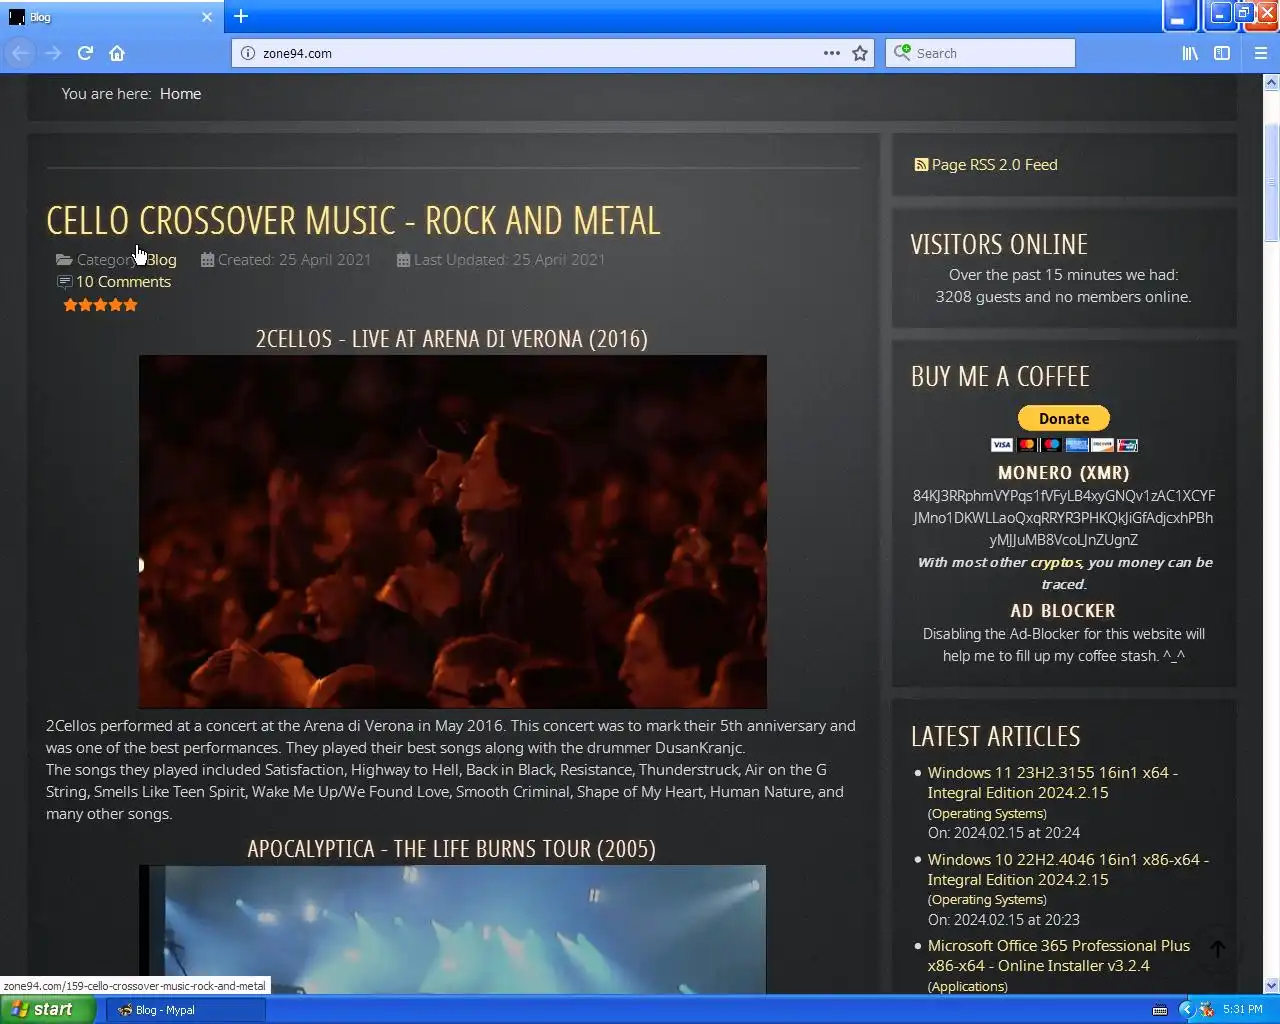Open the Library bookmarks view
The height and width of the screenshot is (1024, 1280).
(1190, 53)
